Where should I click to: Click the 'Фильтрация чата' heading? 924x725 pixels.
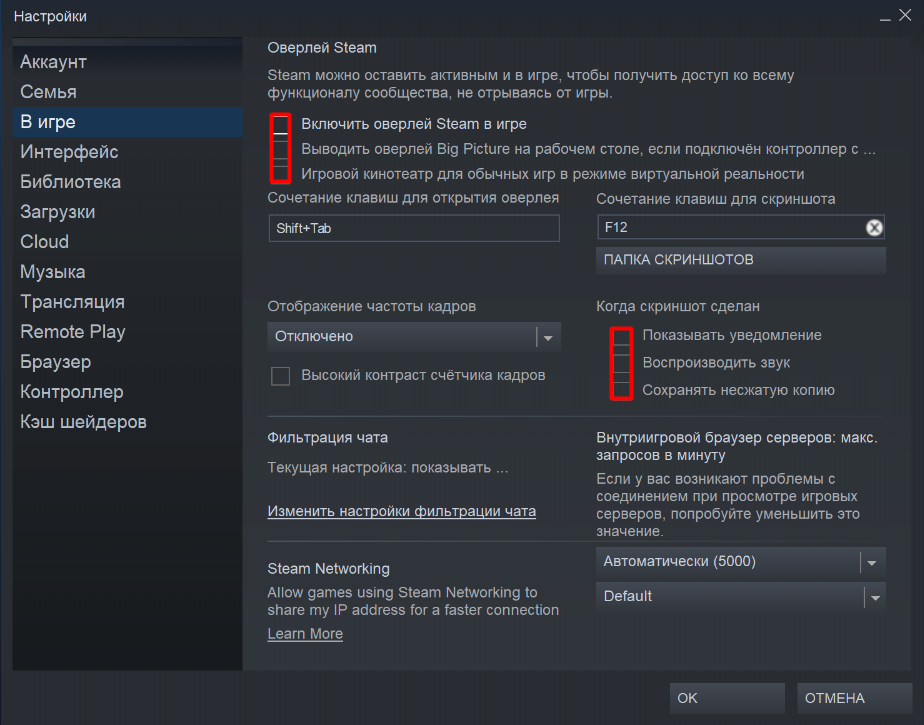[x=327, y=438]
